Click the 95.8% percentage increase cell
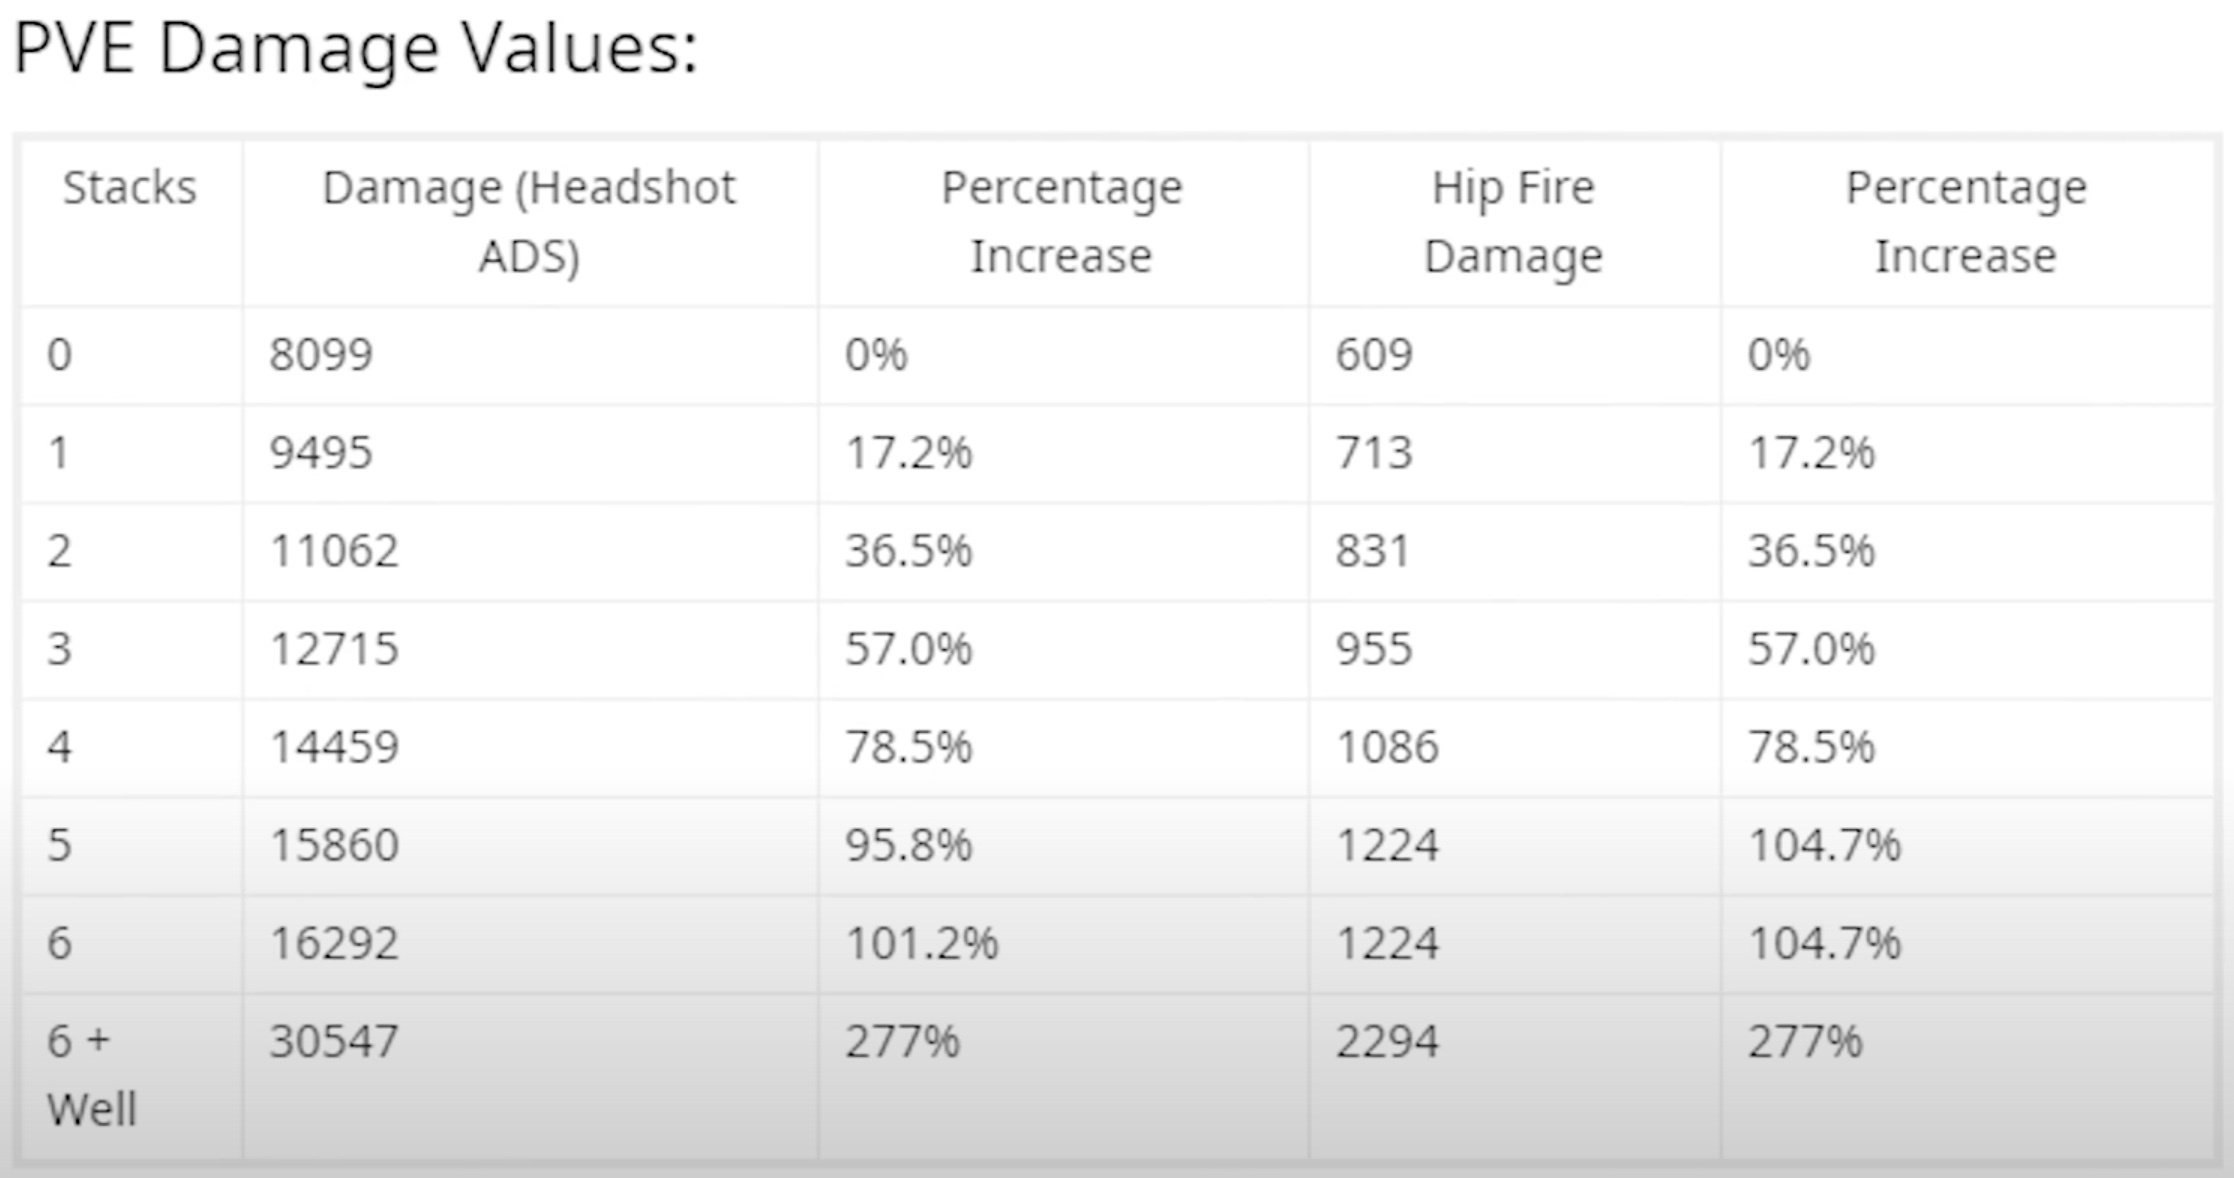 (908, 845)
